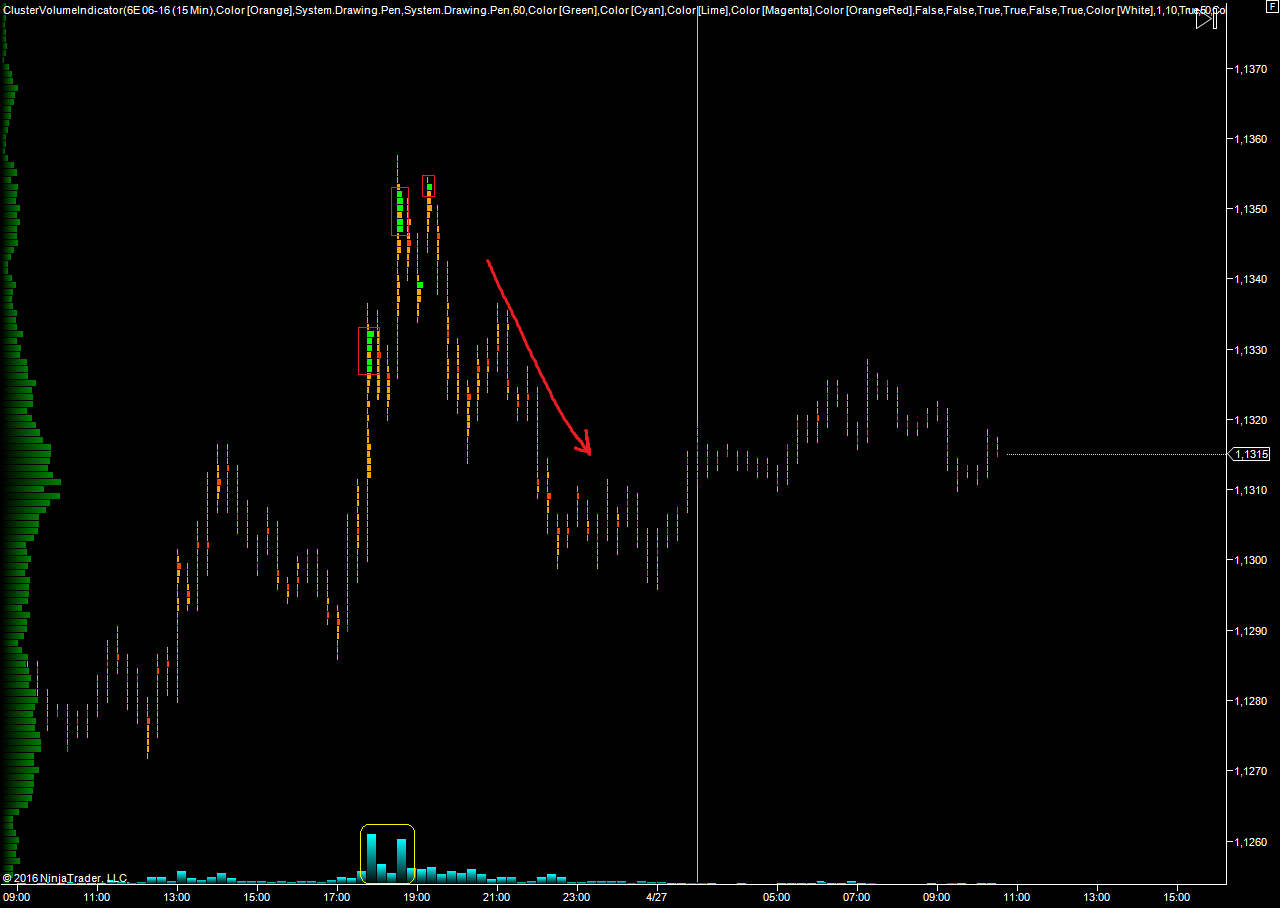The width and height of the screenshot is (1280, 908).
Task: Click the 2016 NinjaTrader, LLC copyright text
Action: coord(65,878)
